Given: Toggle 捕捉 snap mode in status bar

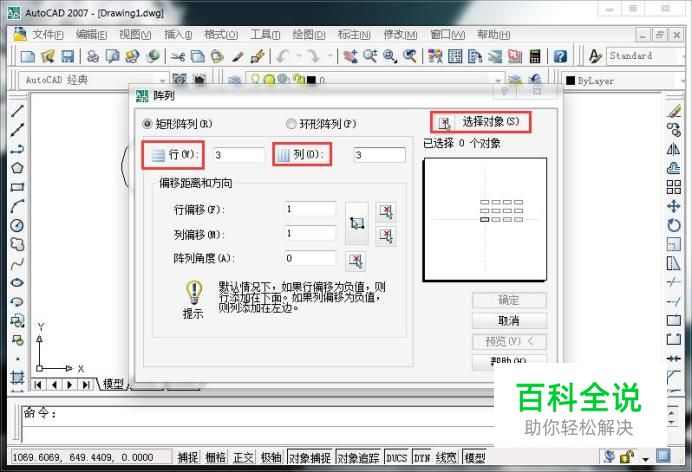Looking at the screenshot, I should [188, 457].
